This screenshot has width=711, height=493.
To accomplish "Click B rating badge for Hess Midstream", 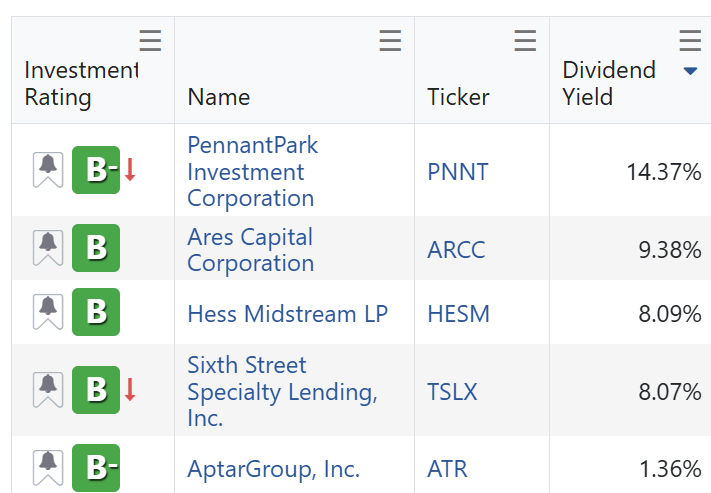I will [x=96, y=312].
